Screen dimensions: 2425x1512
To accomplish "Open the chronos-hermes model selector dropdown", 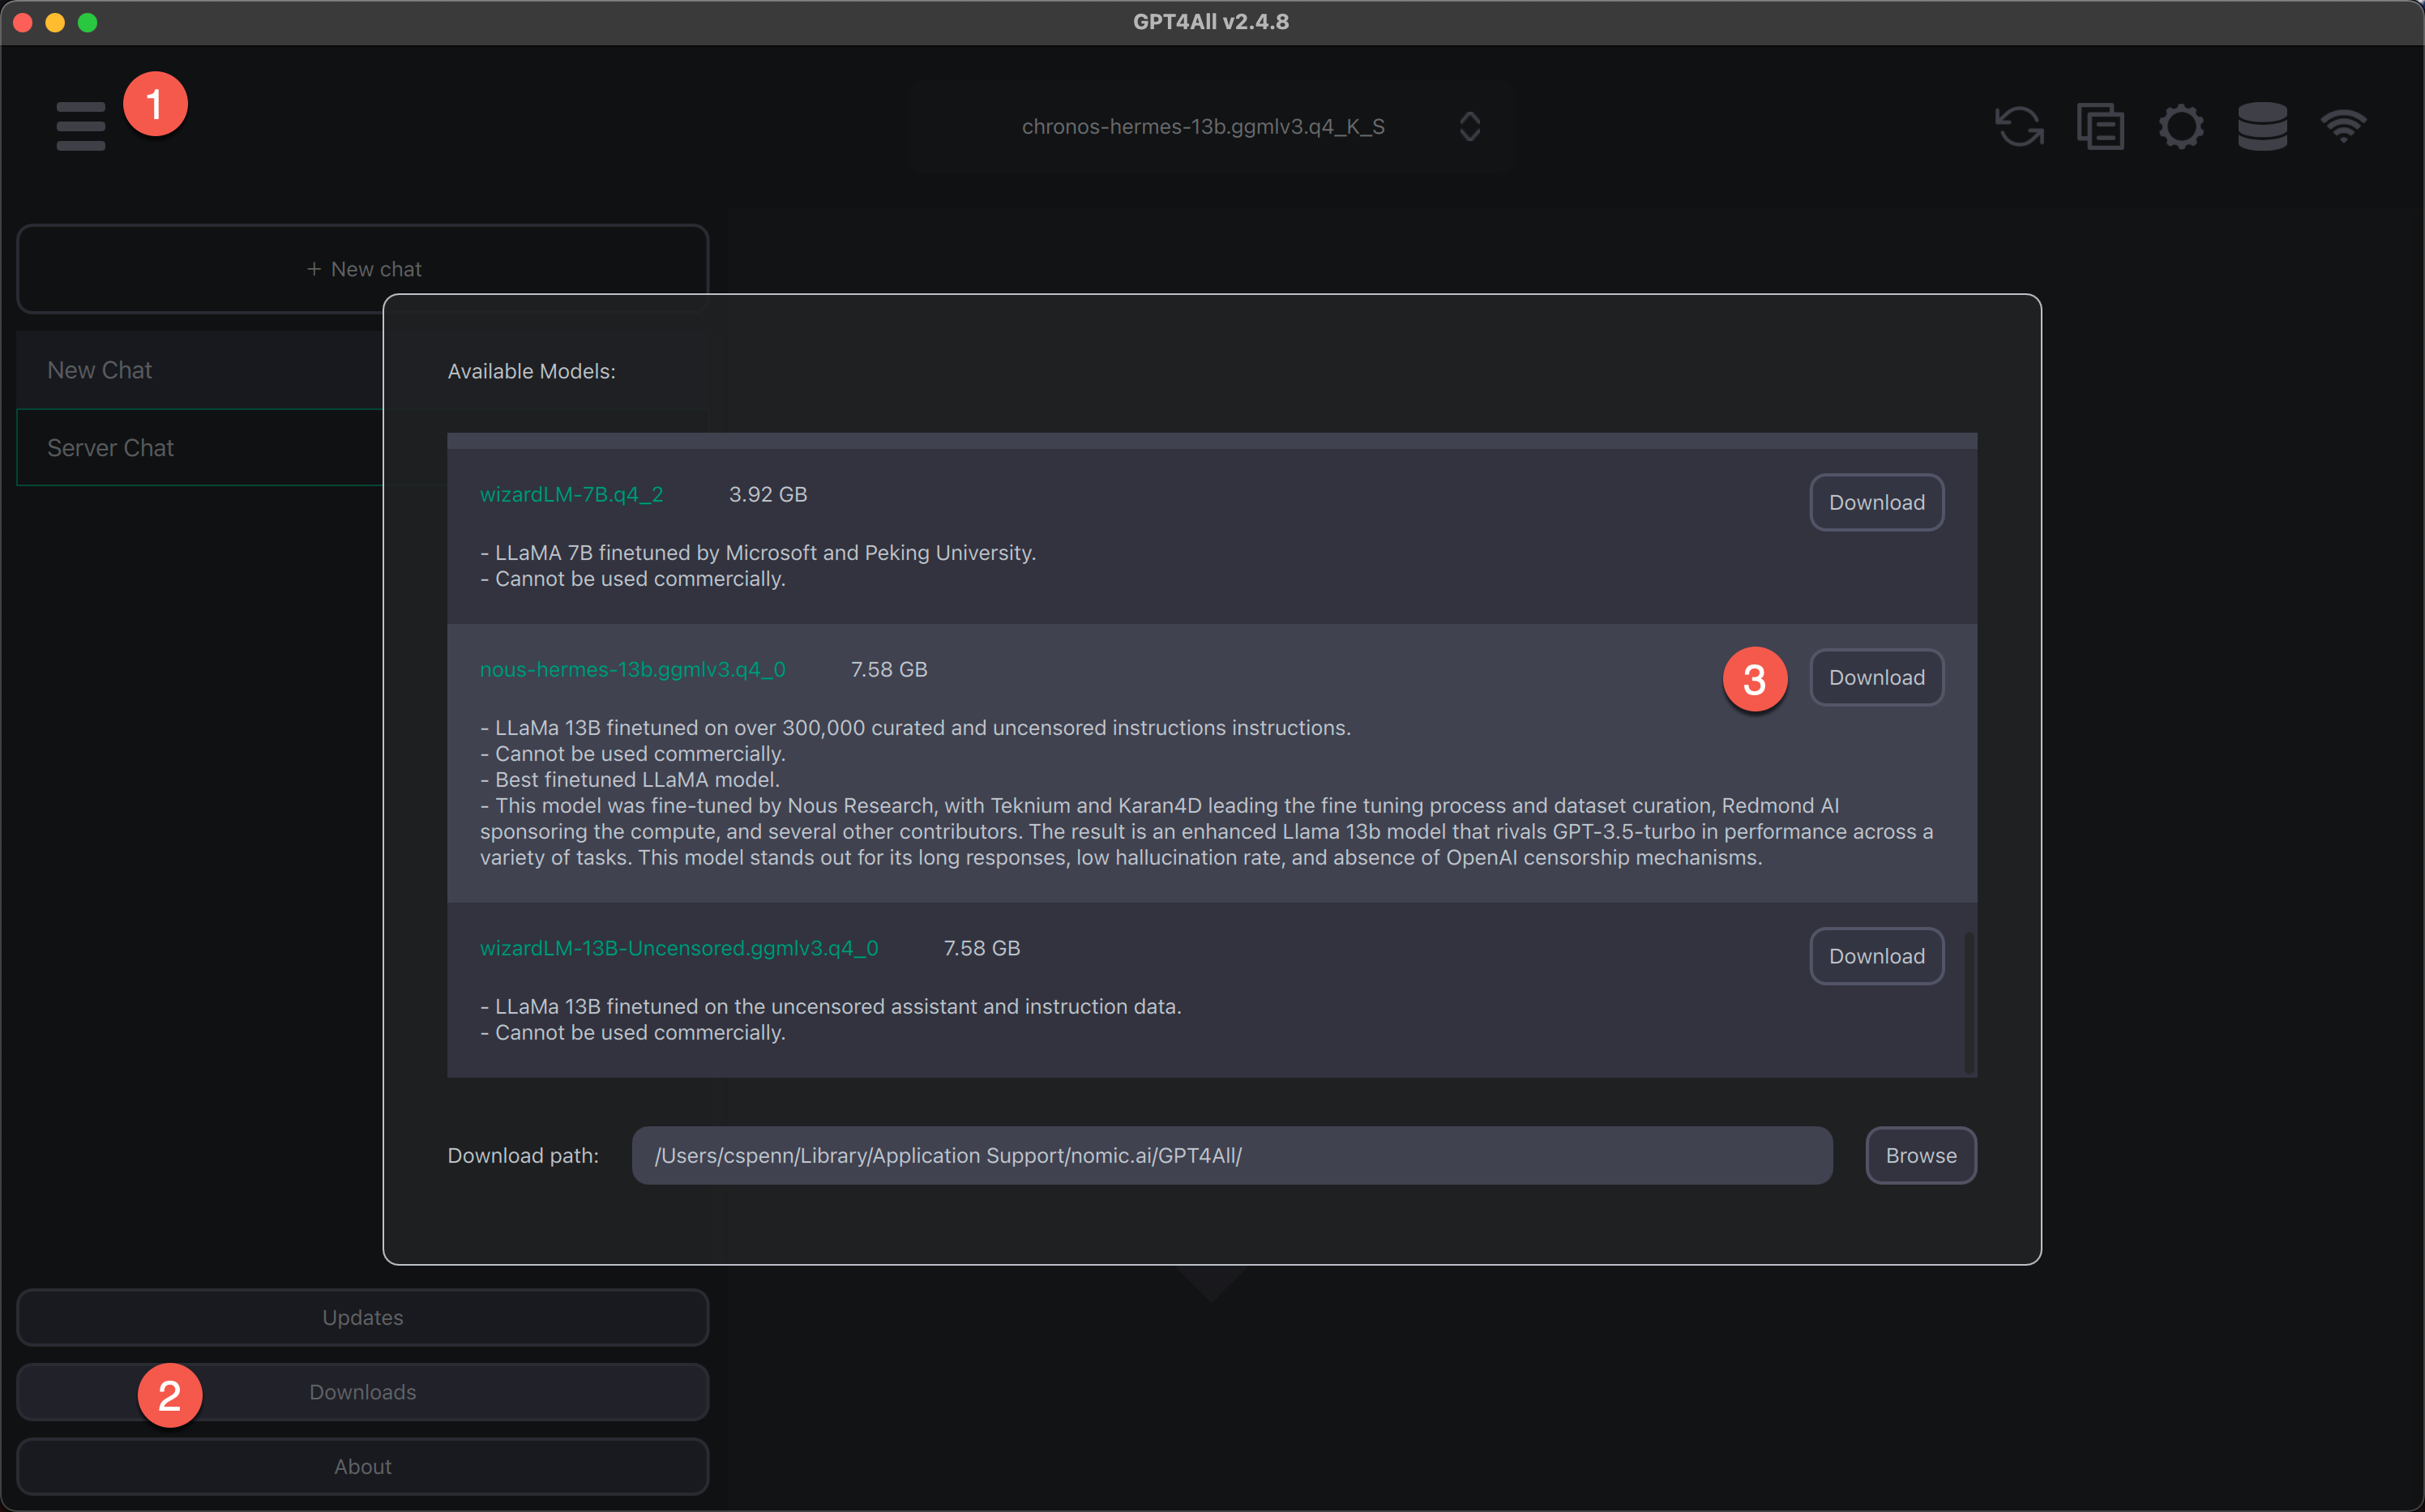I will click(1211, 127).
